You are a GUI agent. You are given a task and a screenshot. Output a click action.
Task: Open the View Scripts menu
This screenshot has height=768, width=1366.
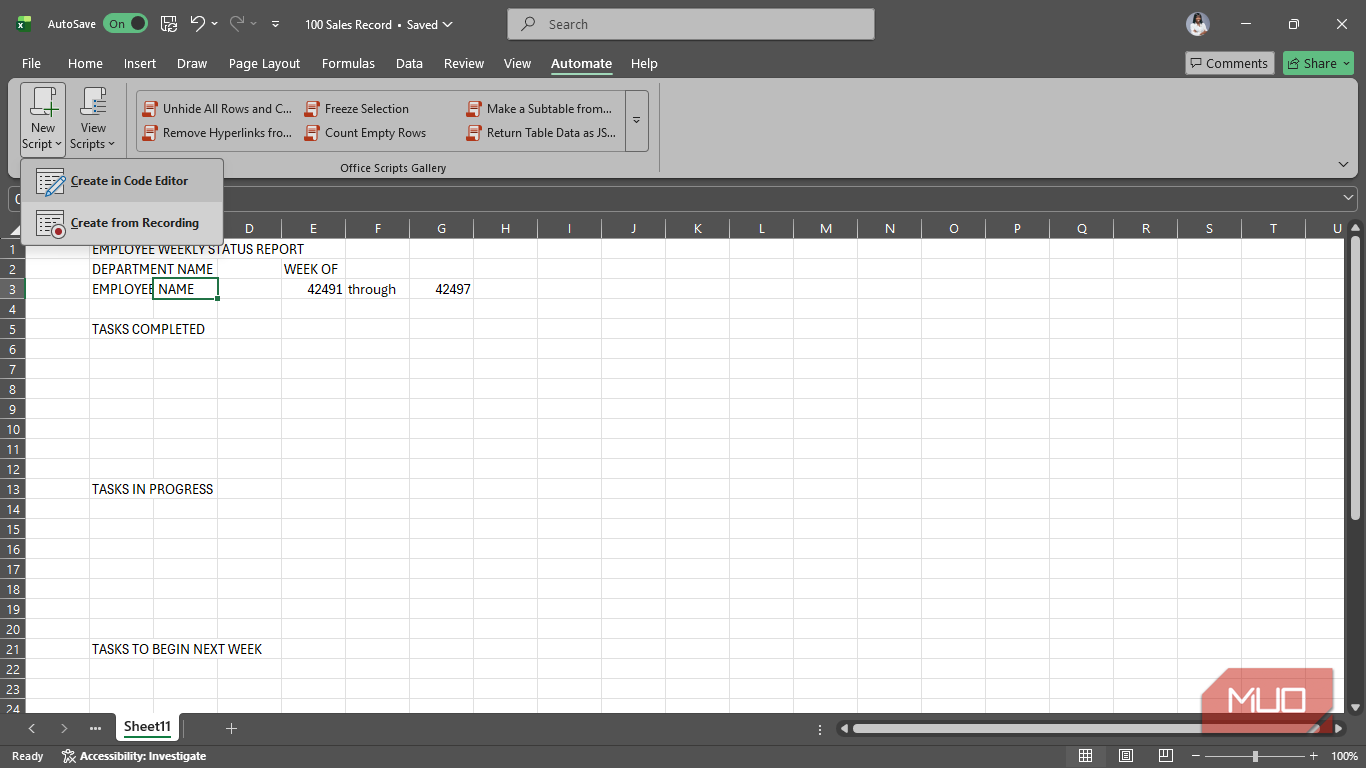(93, 119)
